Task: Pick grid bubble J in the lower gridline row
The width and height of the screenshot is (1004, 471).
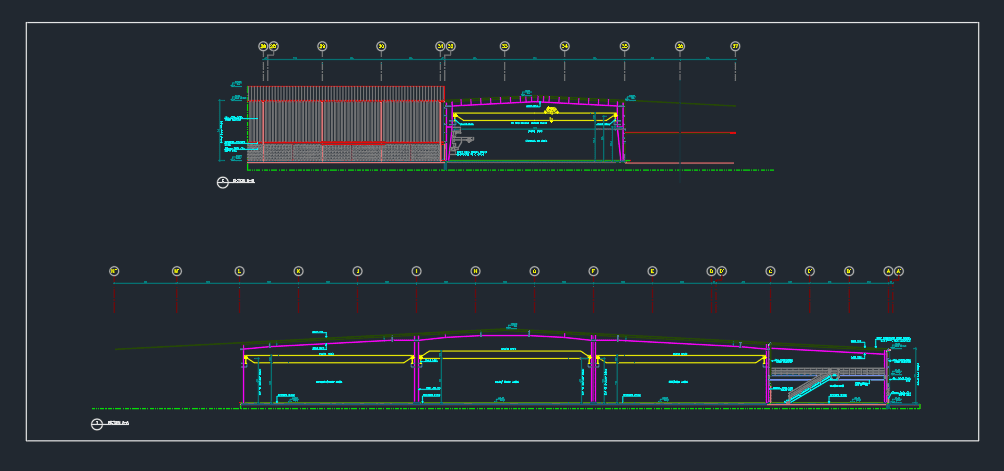Action: [357, 271]
